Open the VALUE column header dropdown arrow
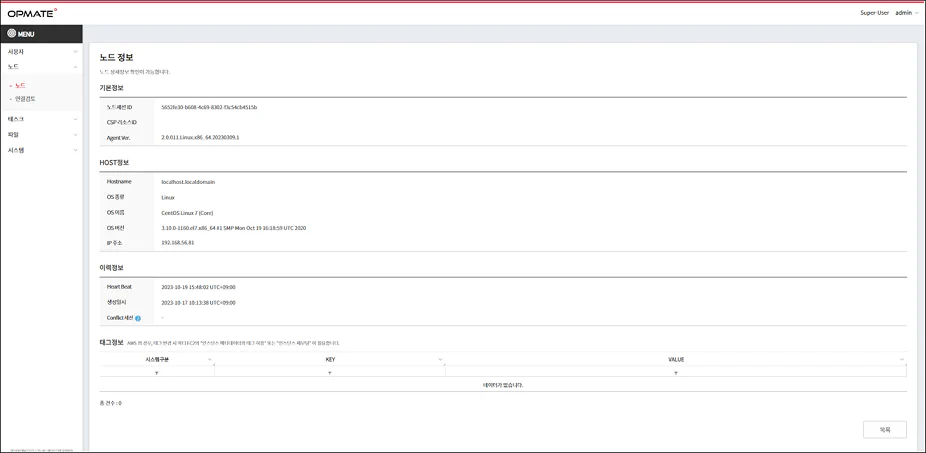 click(x=902, y=360)
